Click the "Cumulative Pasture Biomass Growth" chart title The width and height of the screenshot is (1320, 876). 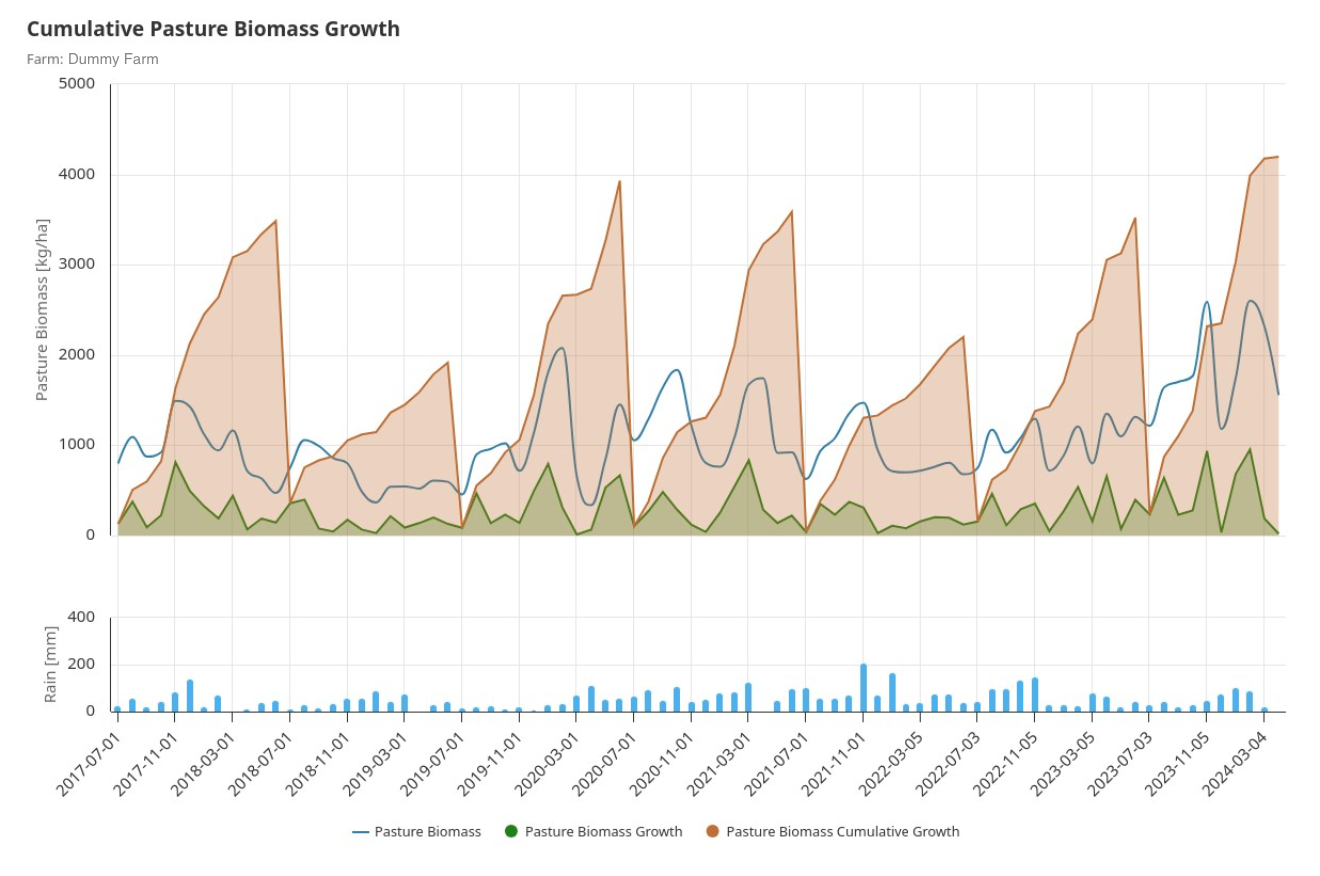(213, 29)
